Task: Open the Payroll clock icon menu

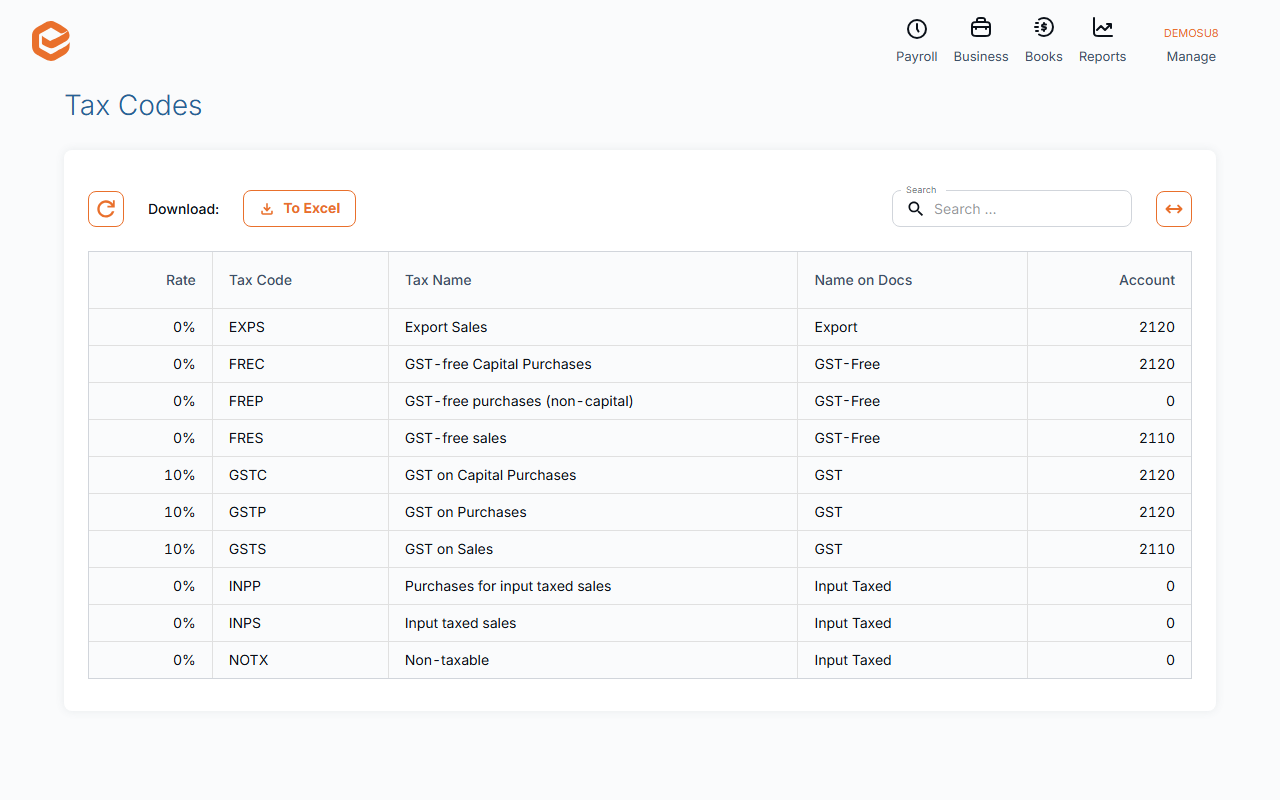Action: click(x=916, y=42)
